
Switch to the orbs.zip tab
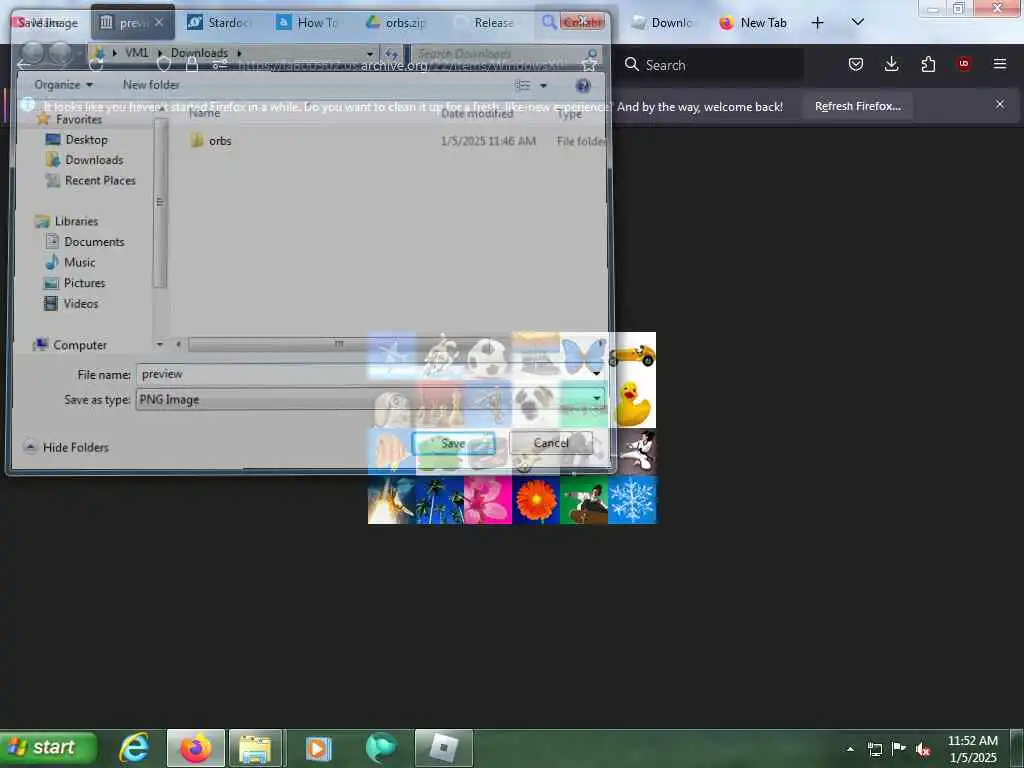coord(396,23)
